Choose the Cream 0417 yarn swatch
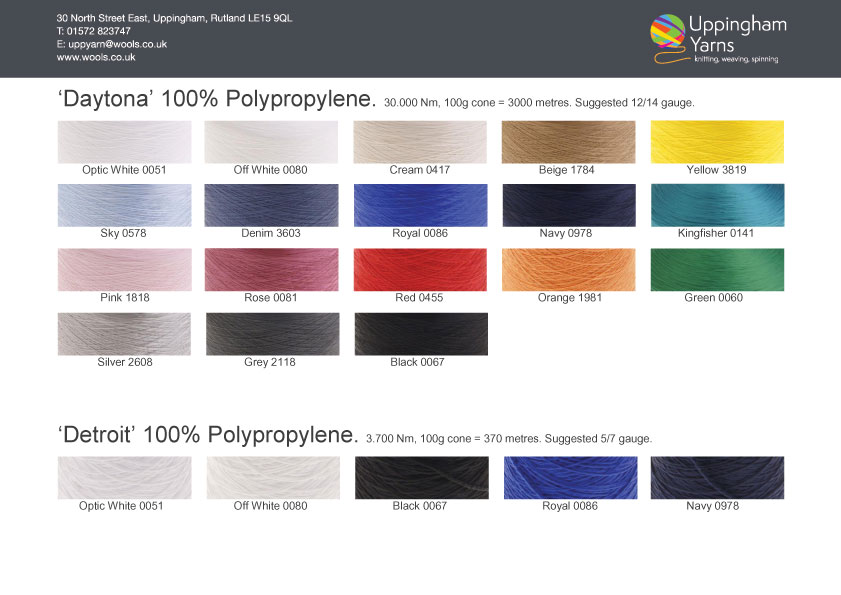Viewport: 841px width, 595px height. tap(420, 141)
